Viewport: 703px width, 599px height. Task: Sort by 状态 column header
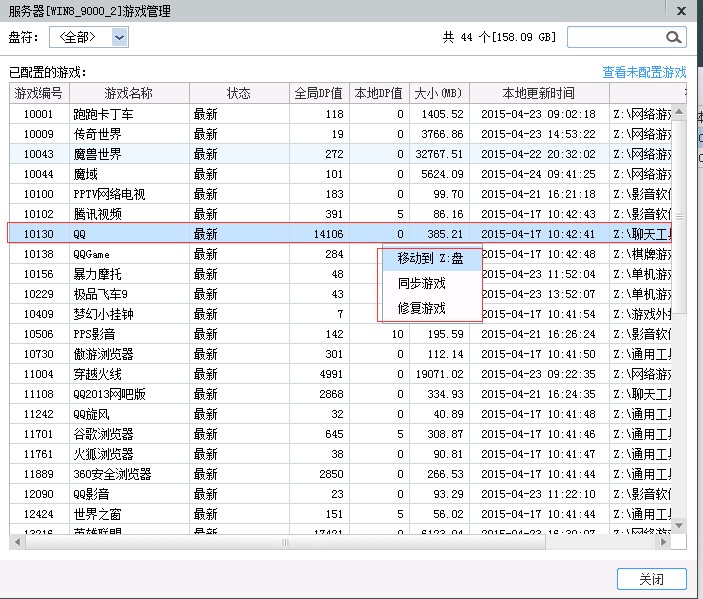point(239,93)
